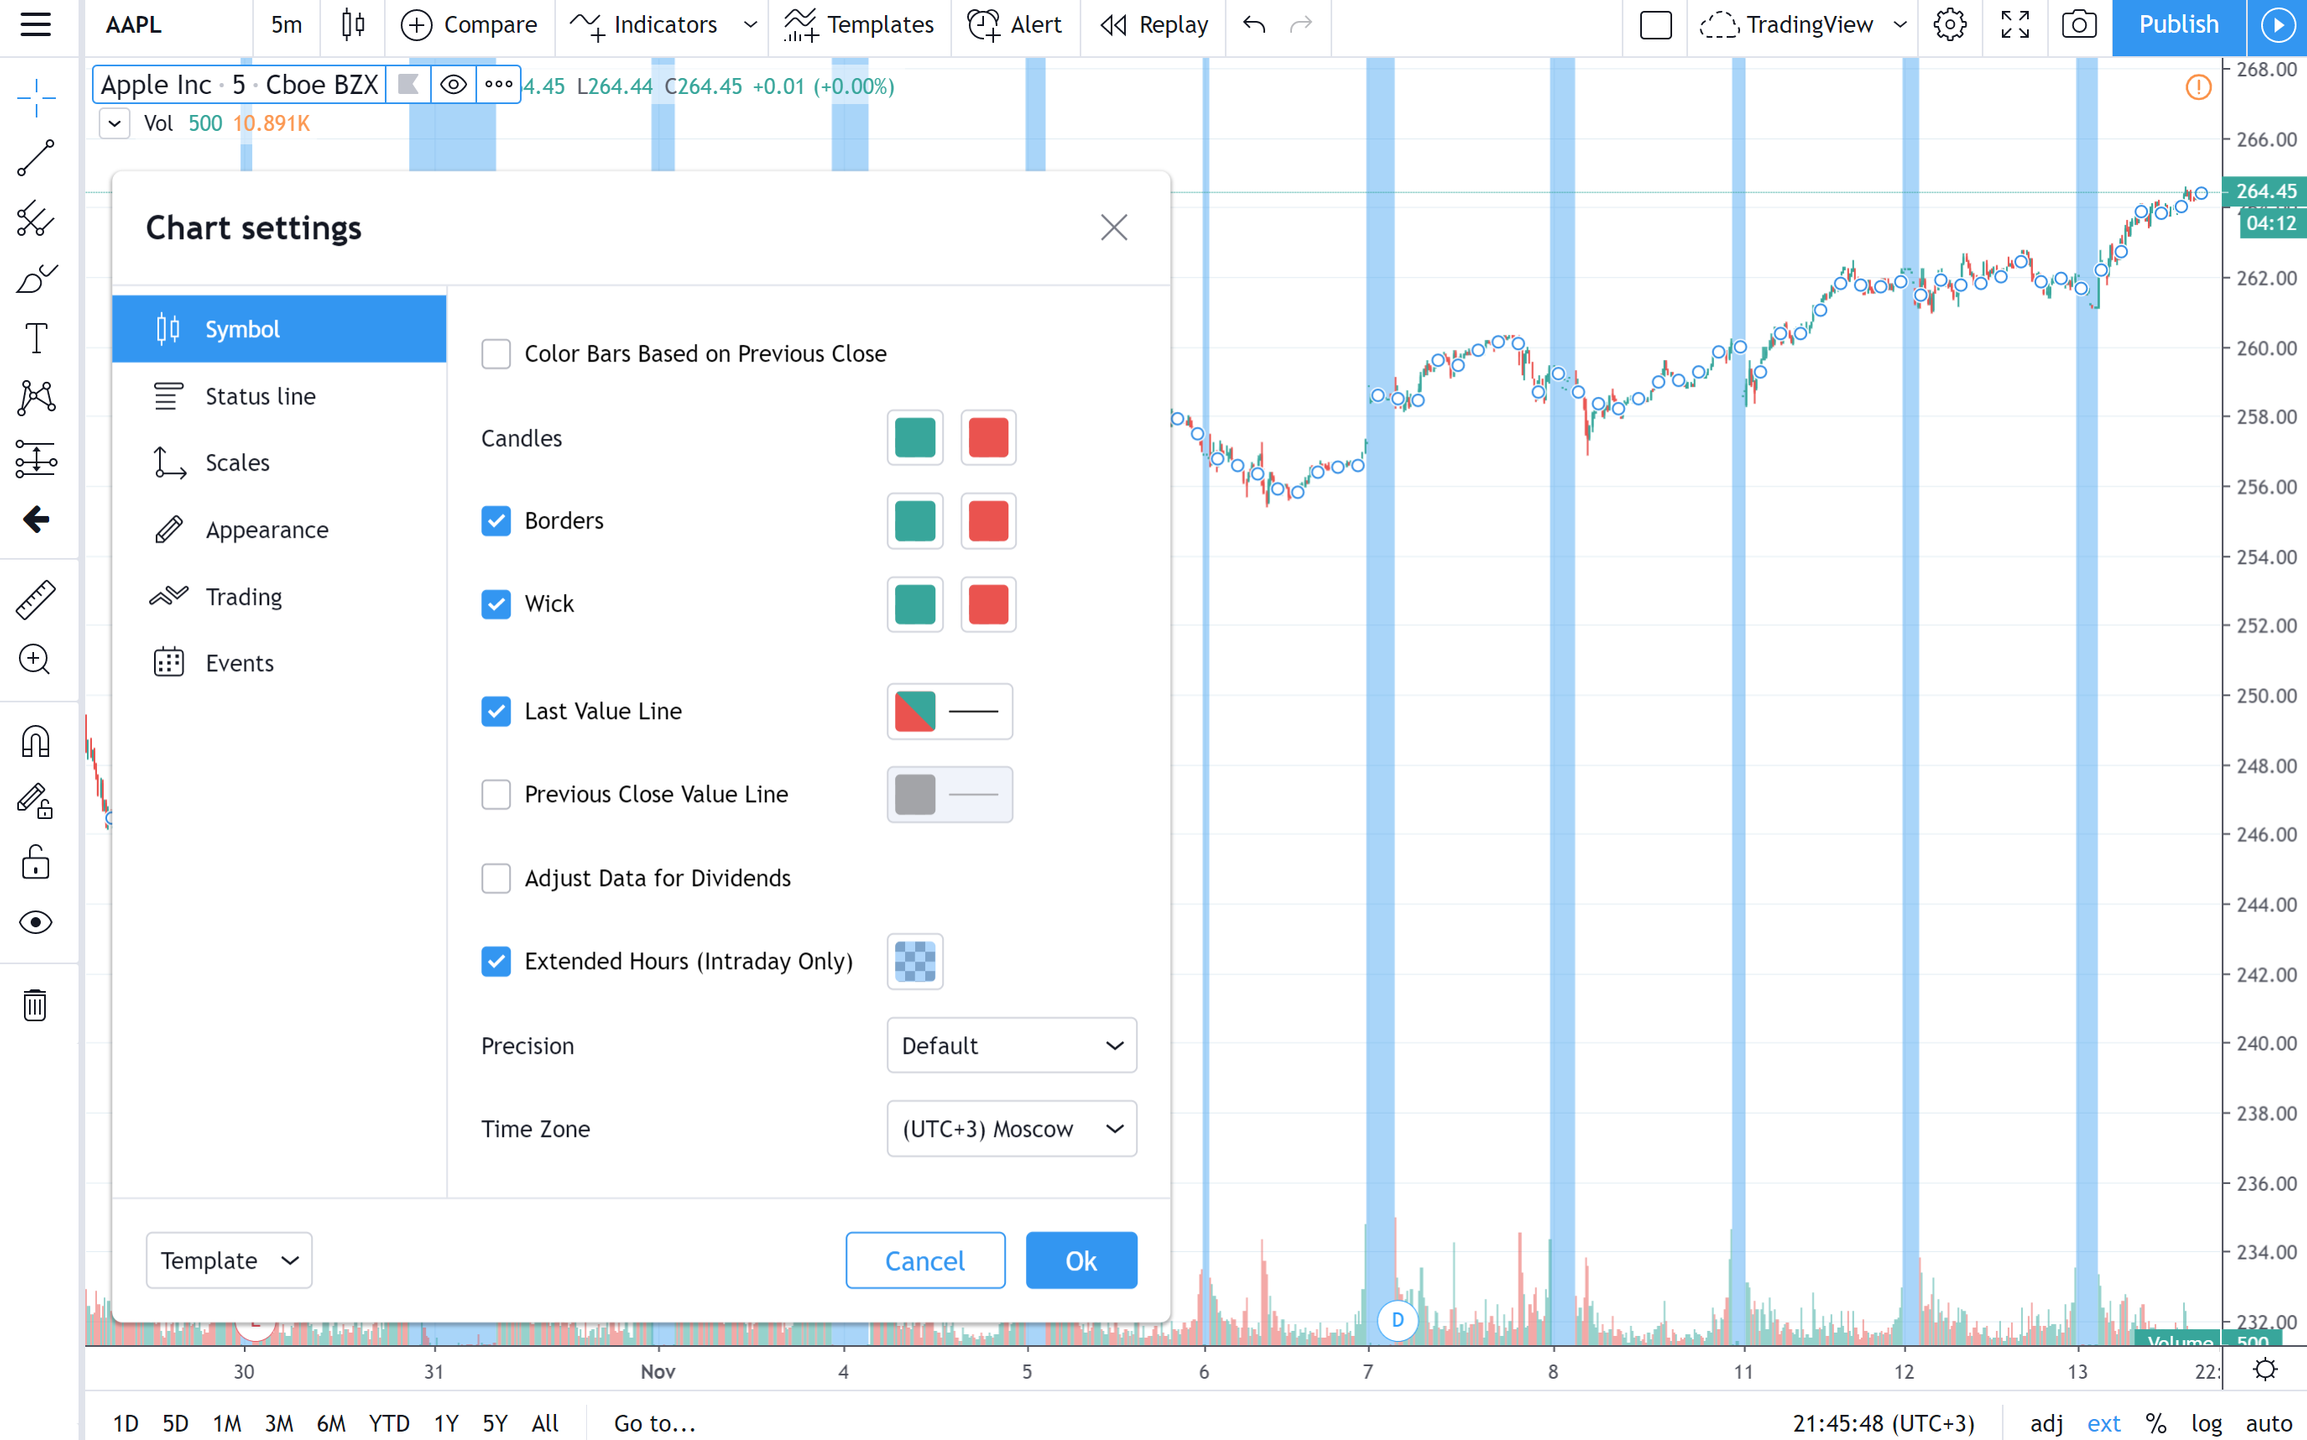Enter fullscreen mode via the toolbar icon
Screen dimensions: 2307x1440
2015,25
